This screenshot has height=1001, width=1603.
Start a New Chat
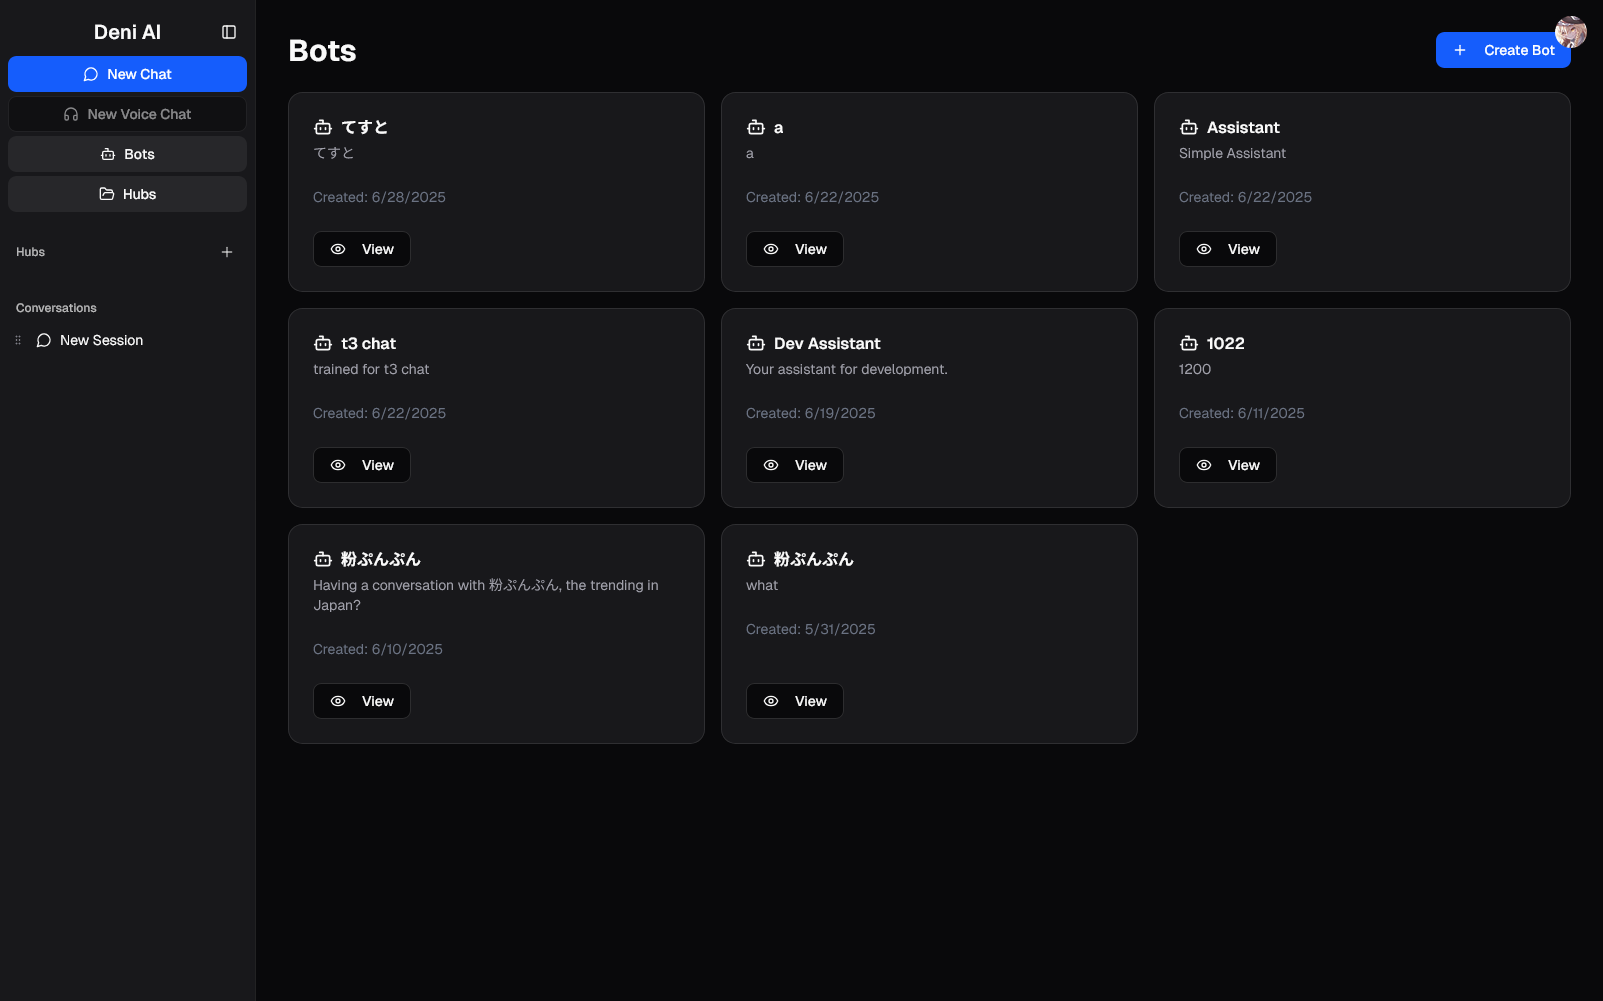pos(127,74)
